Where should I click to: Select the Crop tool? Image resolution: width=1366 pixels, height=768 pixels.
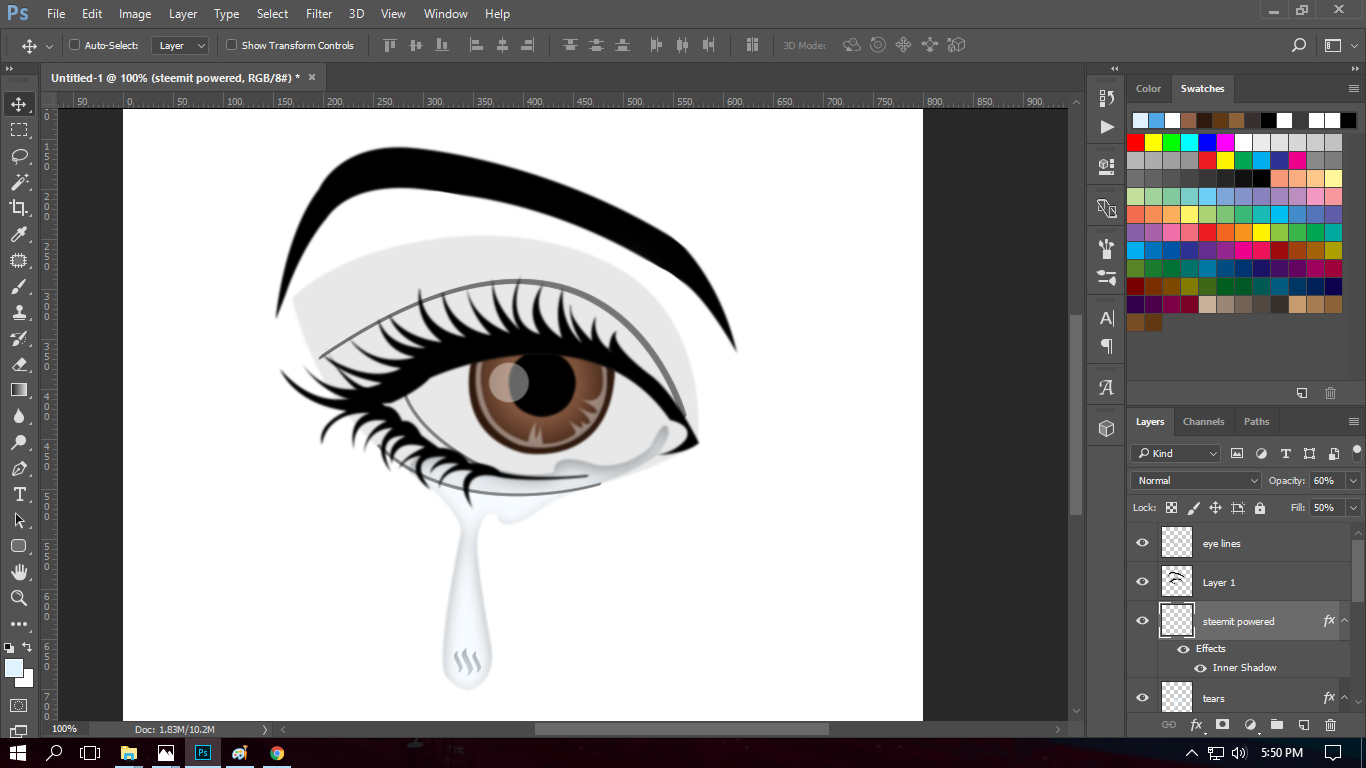pos(19,208)
